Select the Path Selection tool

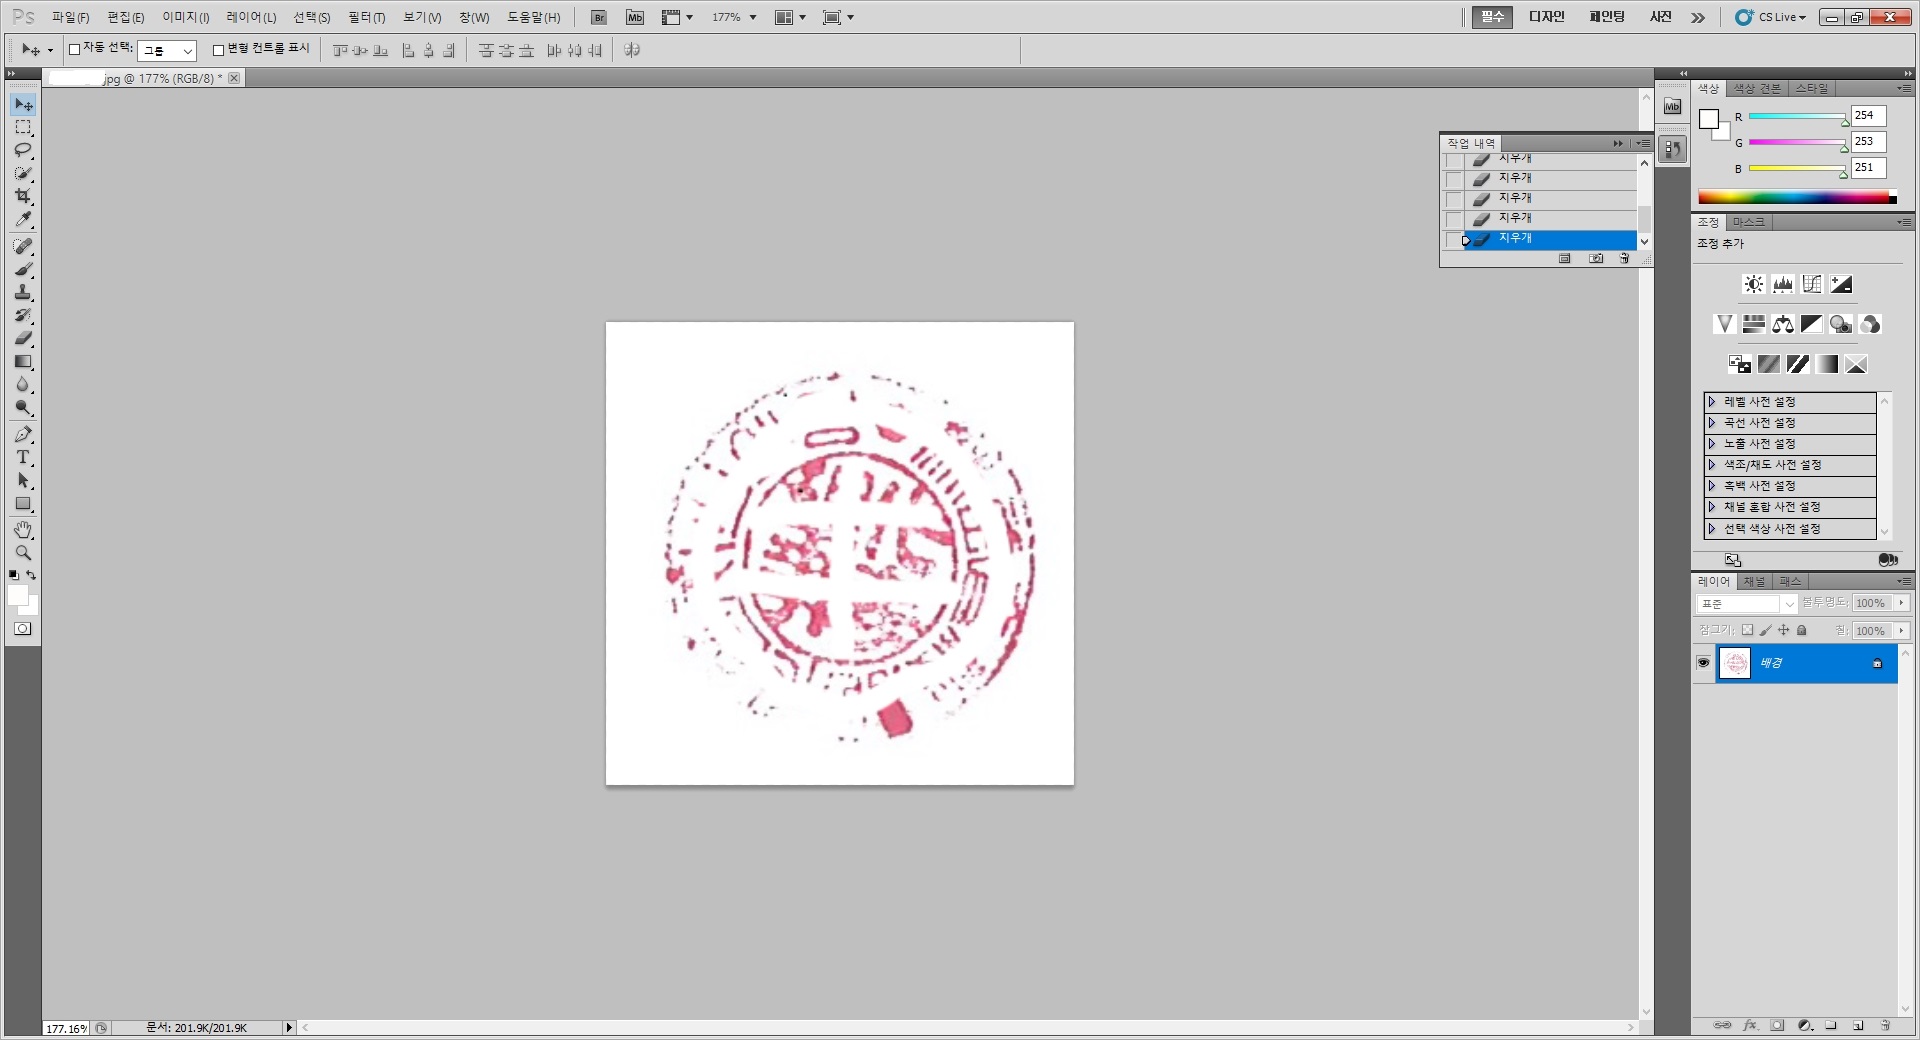[23, 481]
